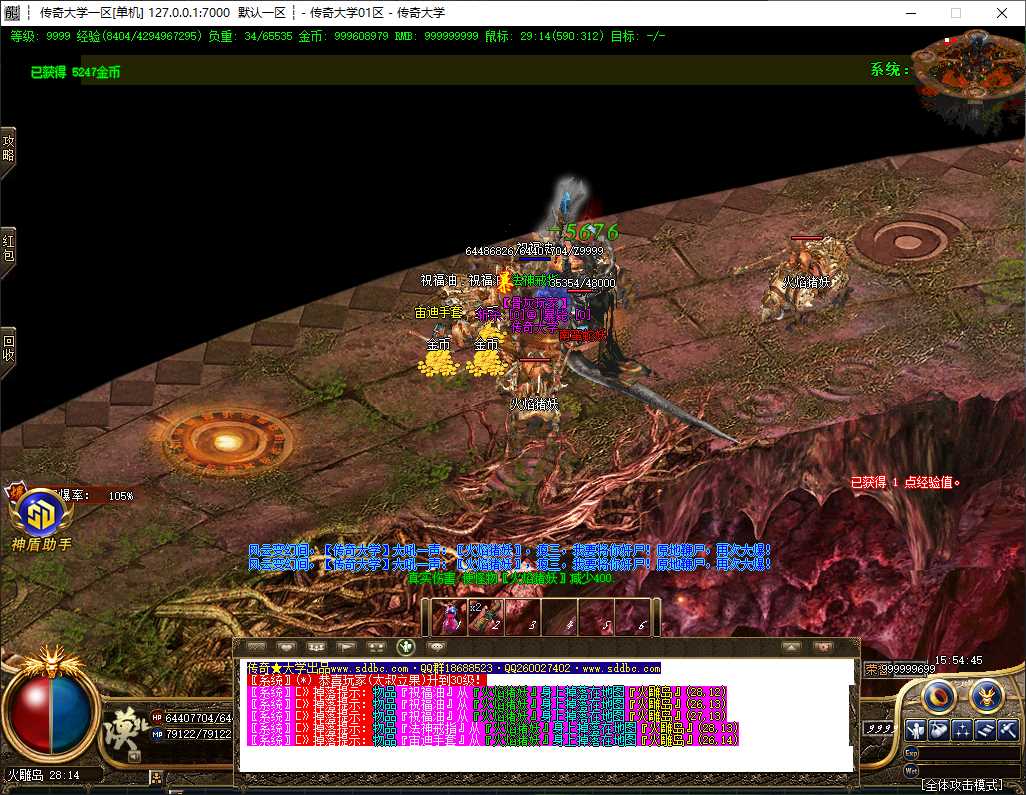The width and height of the screenshot is (1026, 795).
Task: Open the minimap in the top corner
Action: tap(971, 73)
